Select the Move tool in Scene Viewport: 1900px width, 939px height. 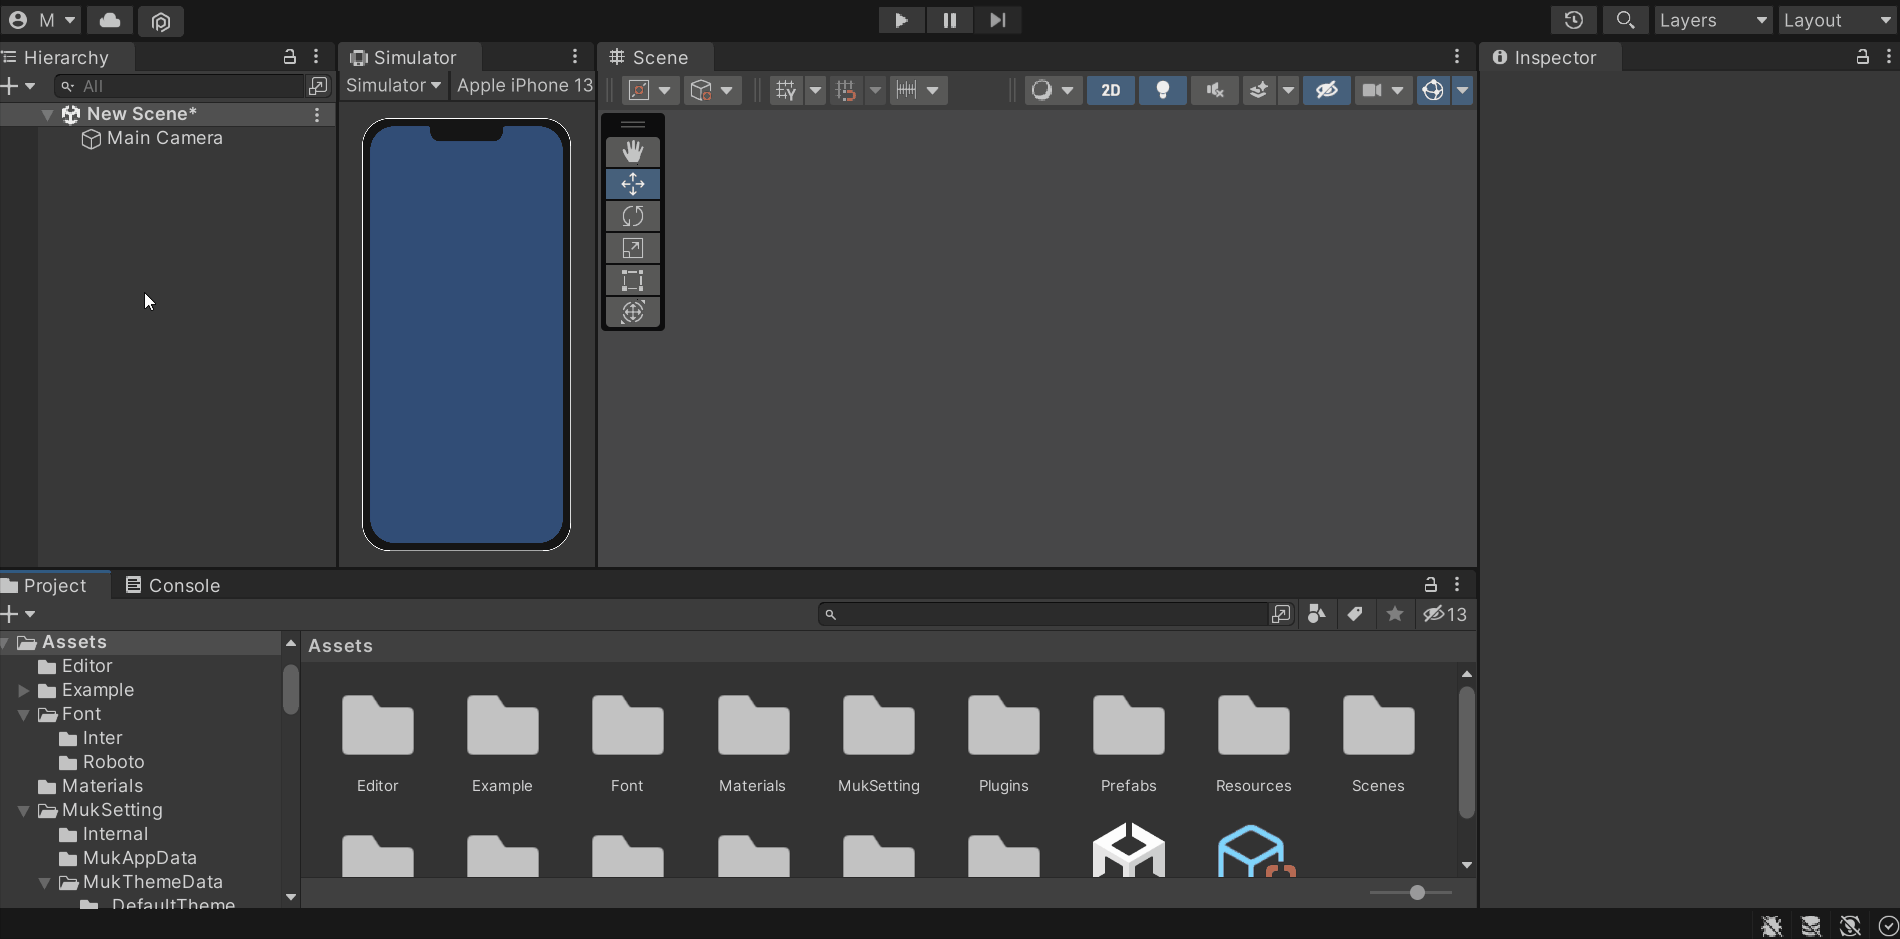[633, 184]
